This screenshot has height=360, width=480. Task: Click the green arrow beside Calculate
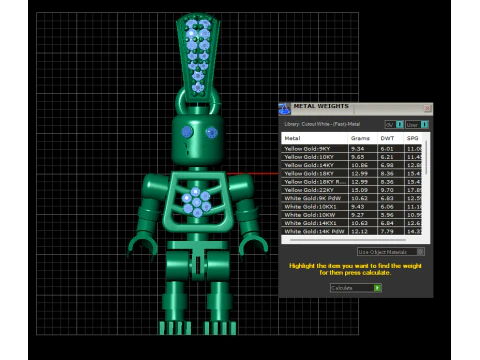[377, 288]
